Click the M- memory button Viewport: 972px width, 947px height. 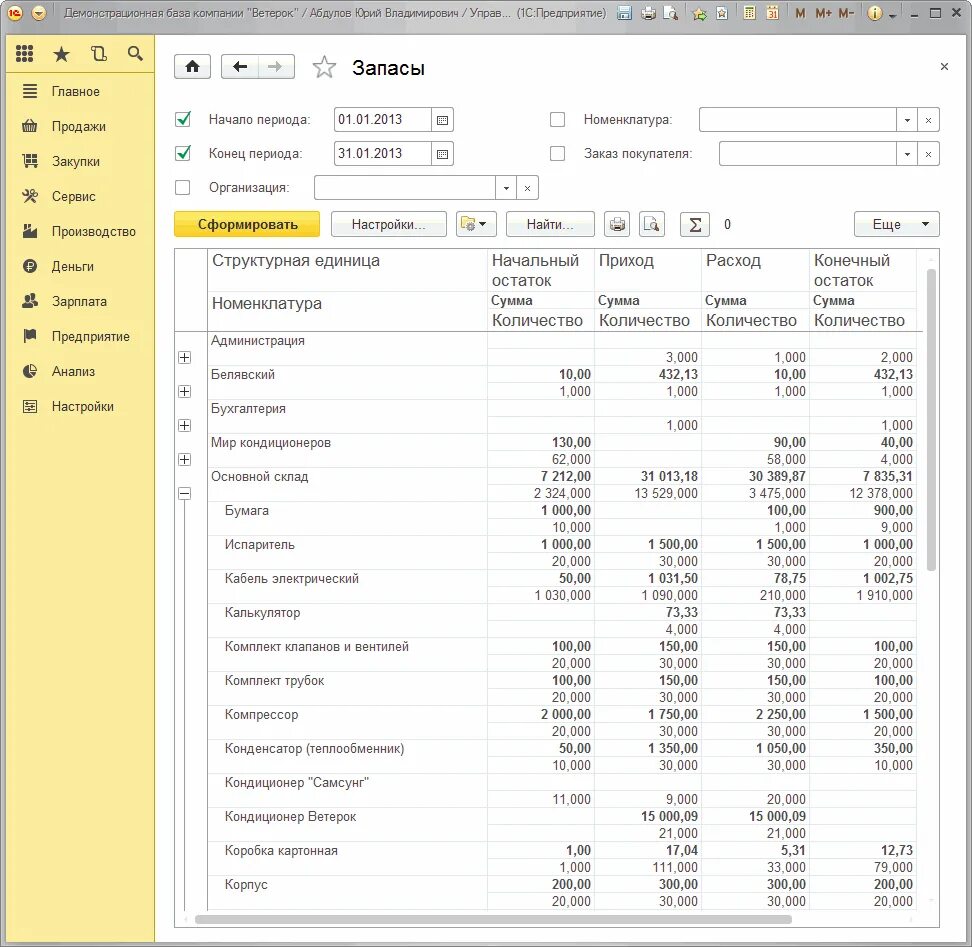pyautogui.click(x=846, y=13)
